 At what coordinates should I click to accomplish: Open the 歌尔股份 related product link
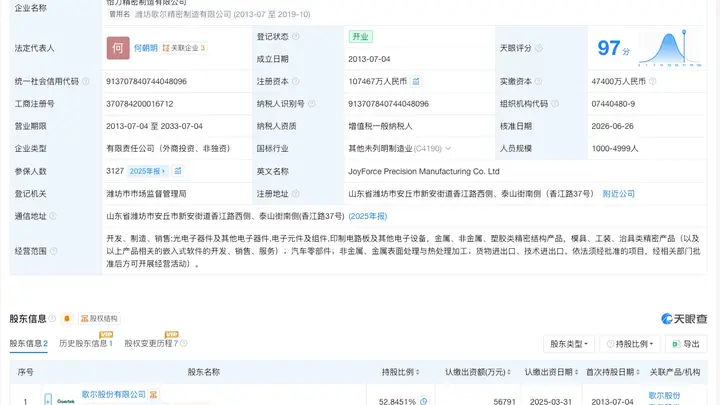(664, 395)
